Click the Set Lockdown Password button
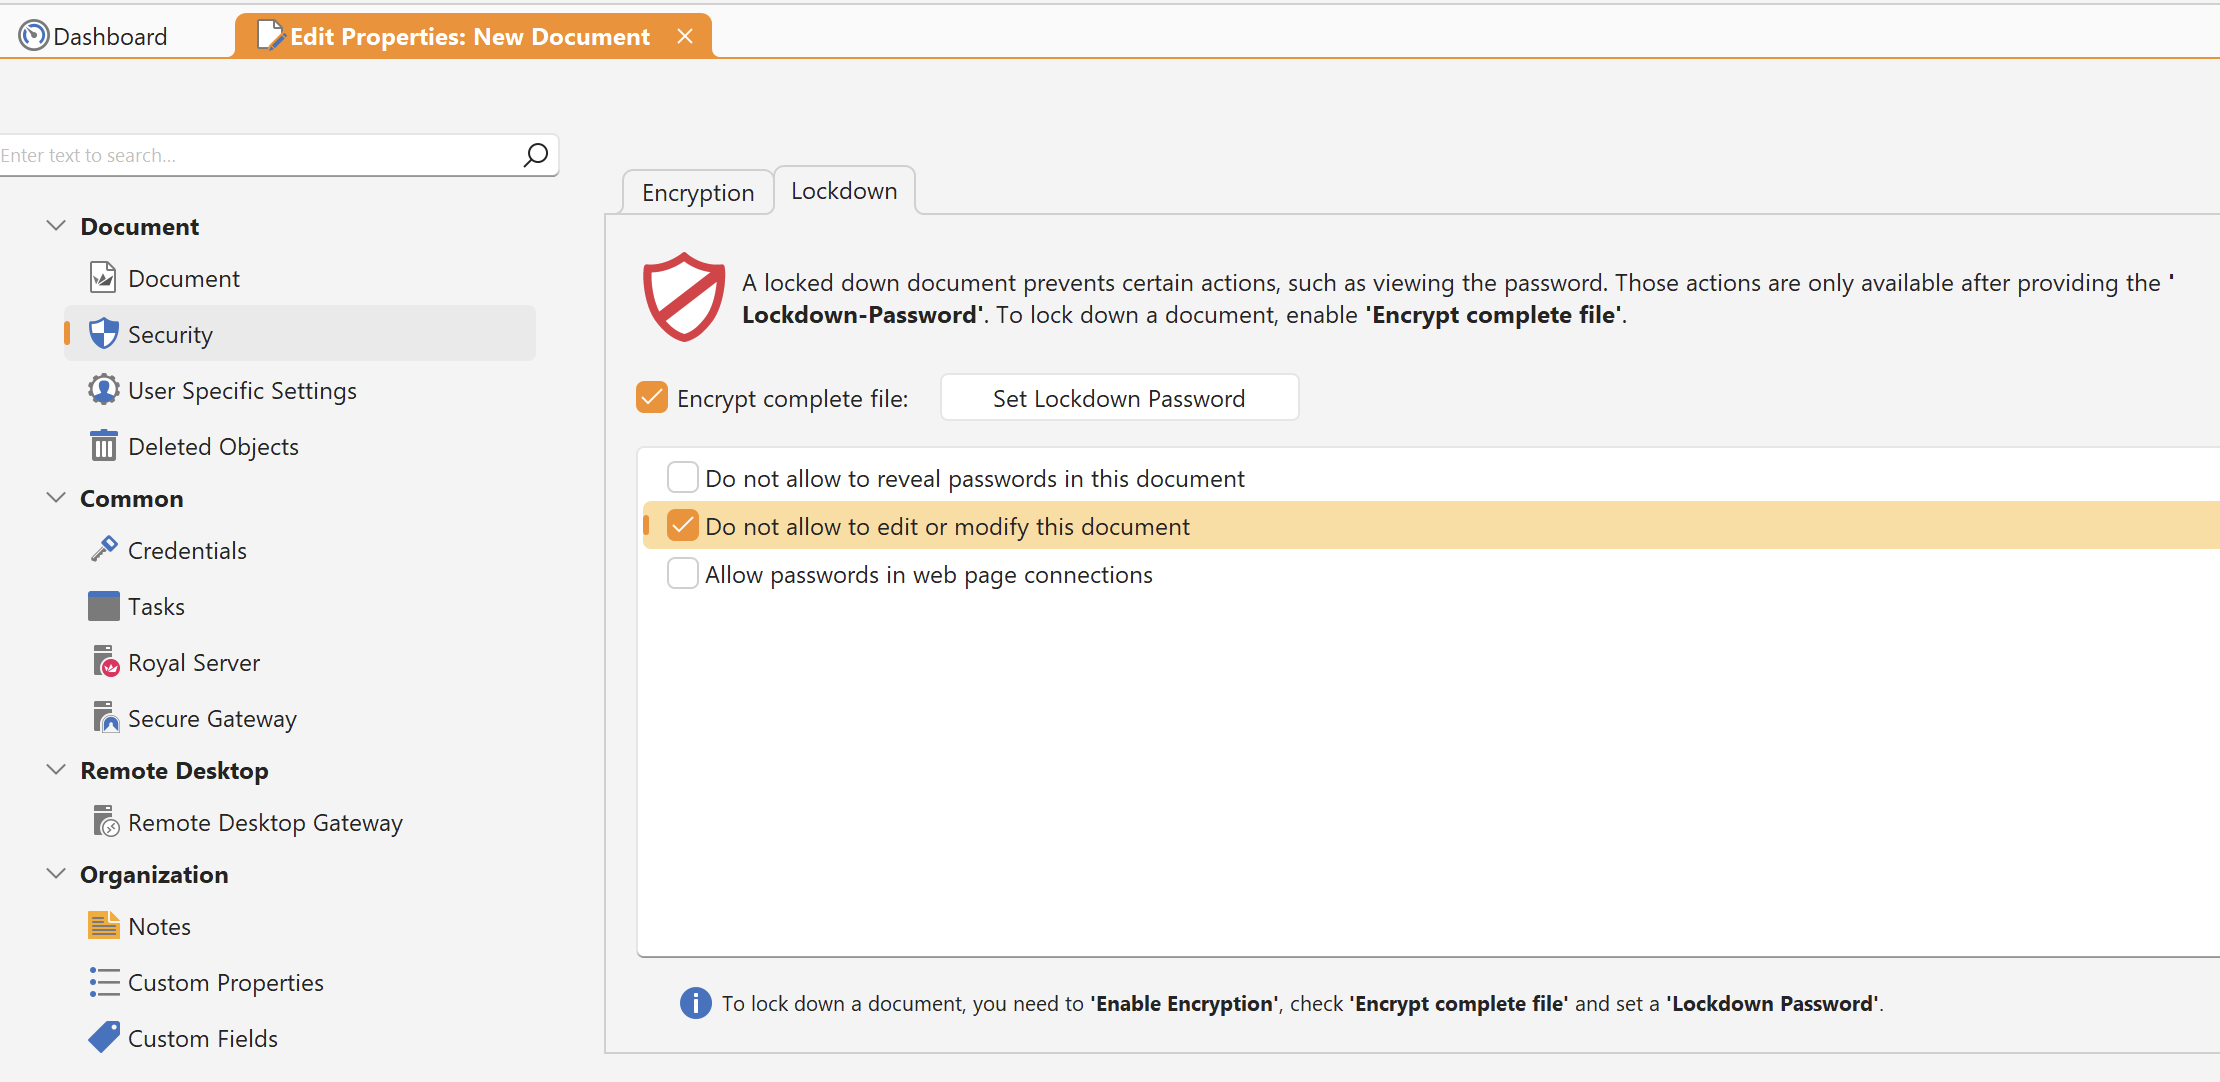The image size is (2220, 1082). [1119, 398]
